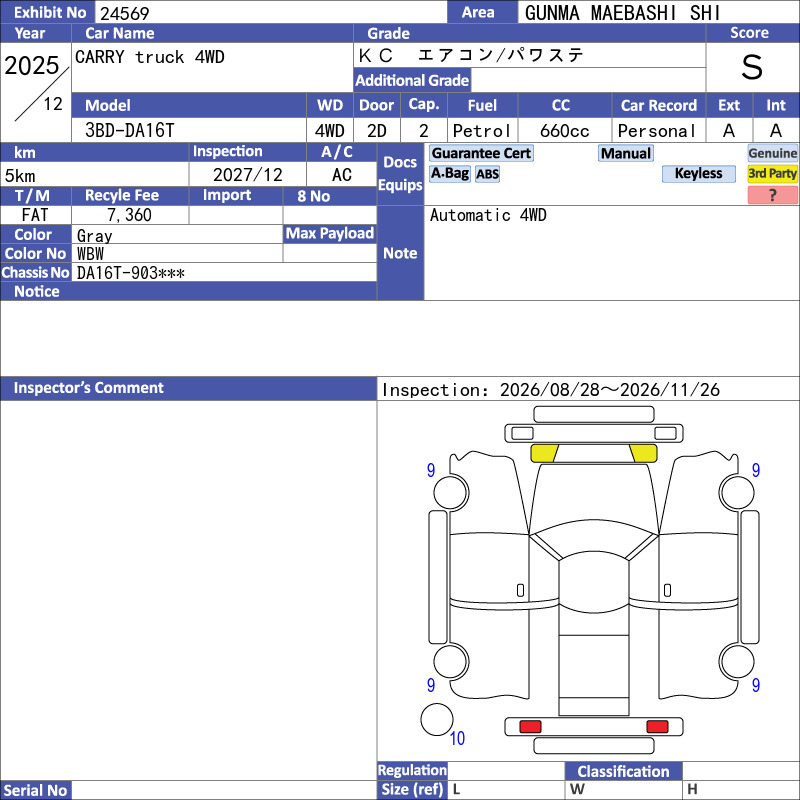Image resolution: width=800 pixels, height=800 pixels.
Task: Click the yellow 3rd Party tag
Action: point(772,173)
